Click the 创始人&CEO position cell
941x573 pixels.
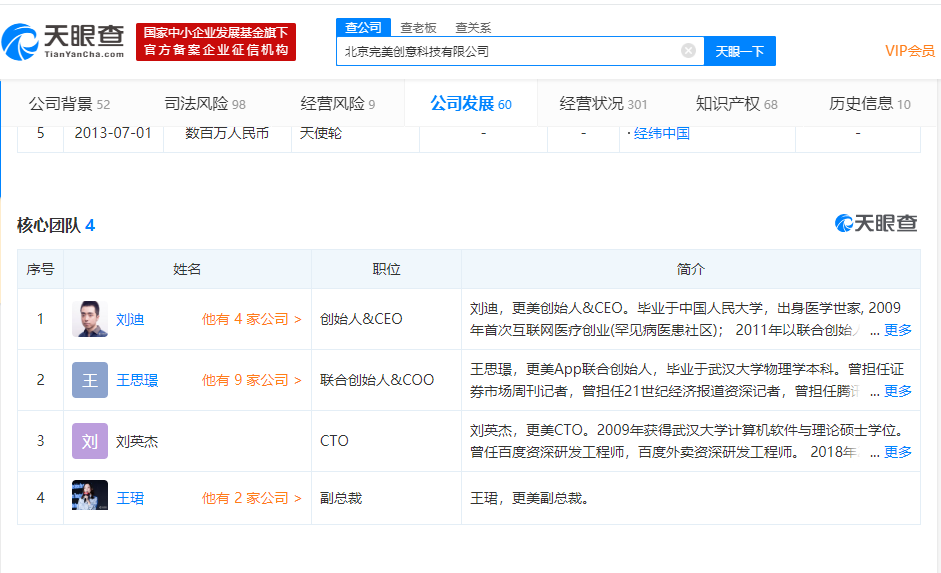(386, 319)
